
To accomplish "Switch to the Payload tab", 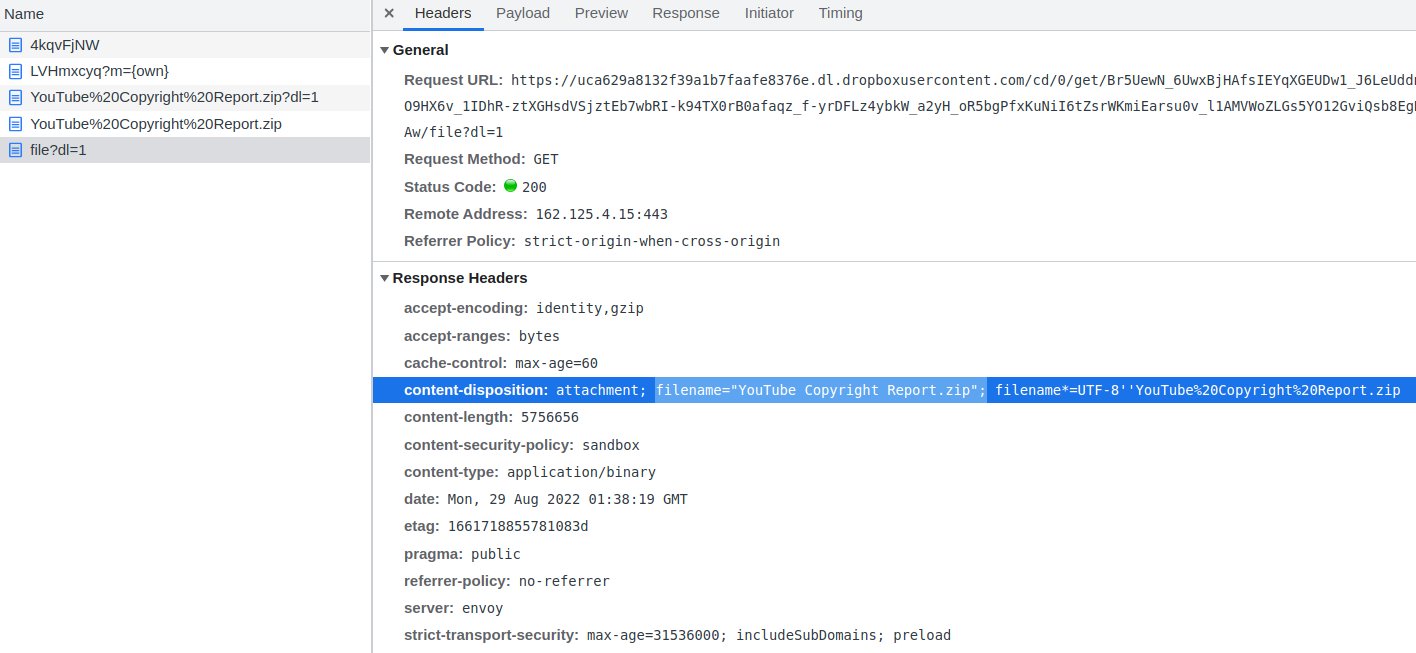I will coord(522,13).
